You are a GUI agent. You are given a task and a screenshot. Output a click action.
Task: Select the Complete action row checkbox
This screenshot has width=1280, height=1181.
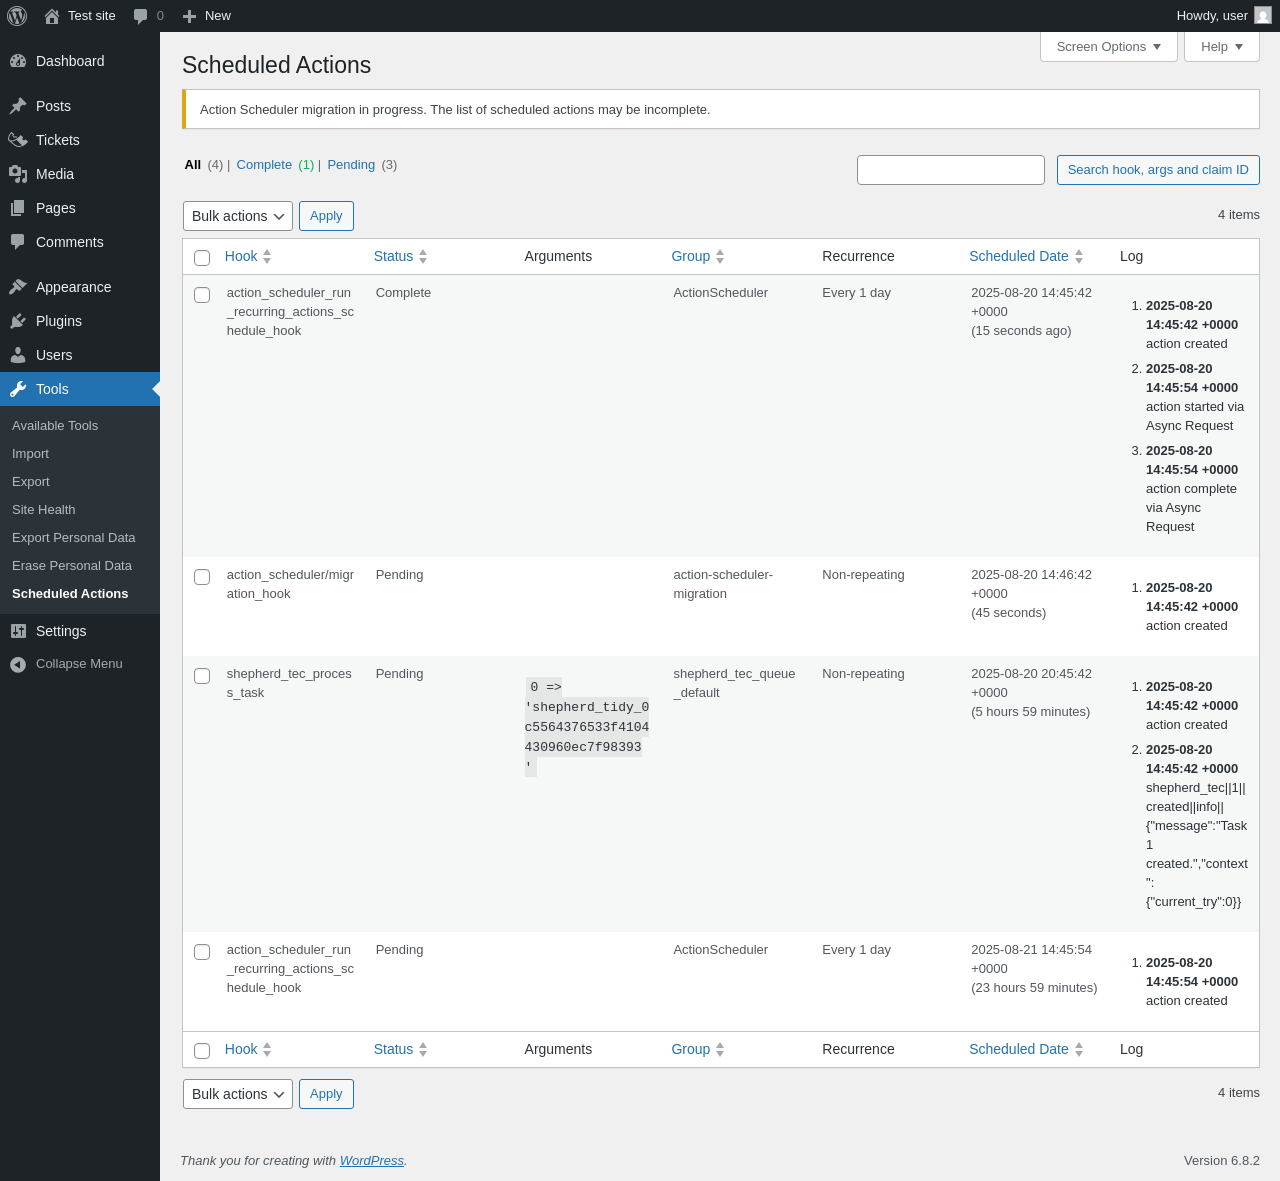click(x=202, y=295)
